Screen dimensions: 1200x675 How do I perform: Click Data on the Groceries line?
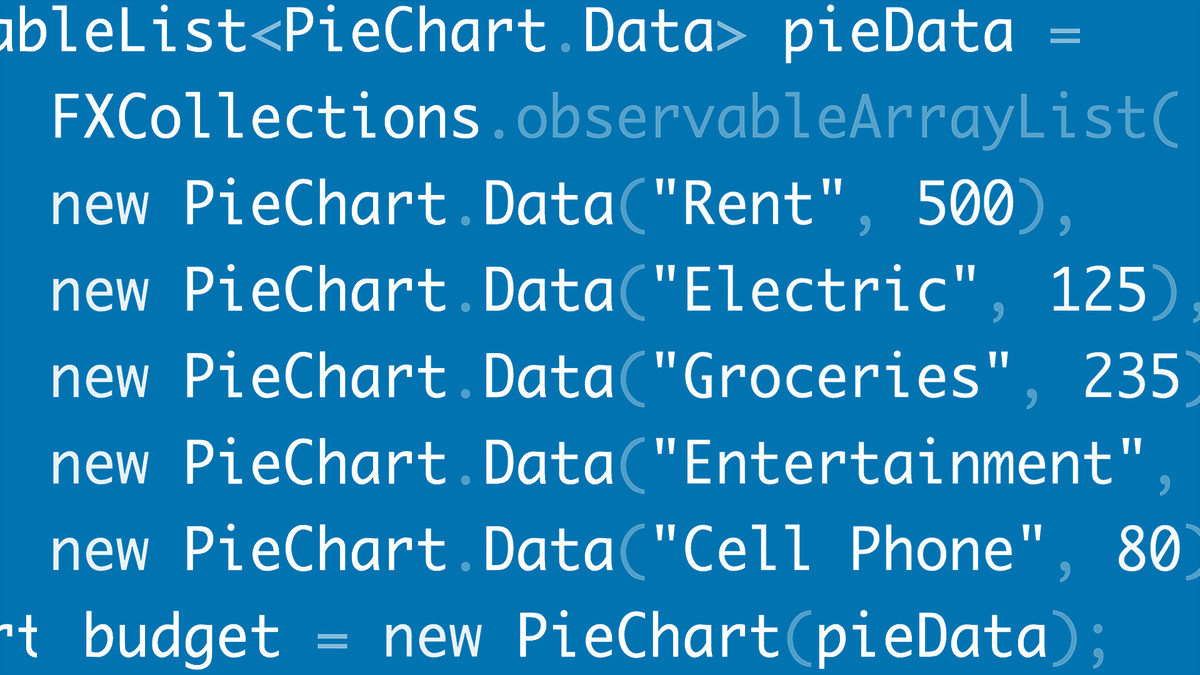[x=549, y=377]
